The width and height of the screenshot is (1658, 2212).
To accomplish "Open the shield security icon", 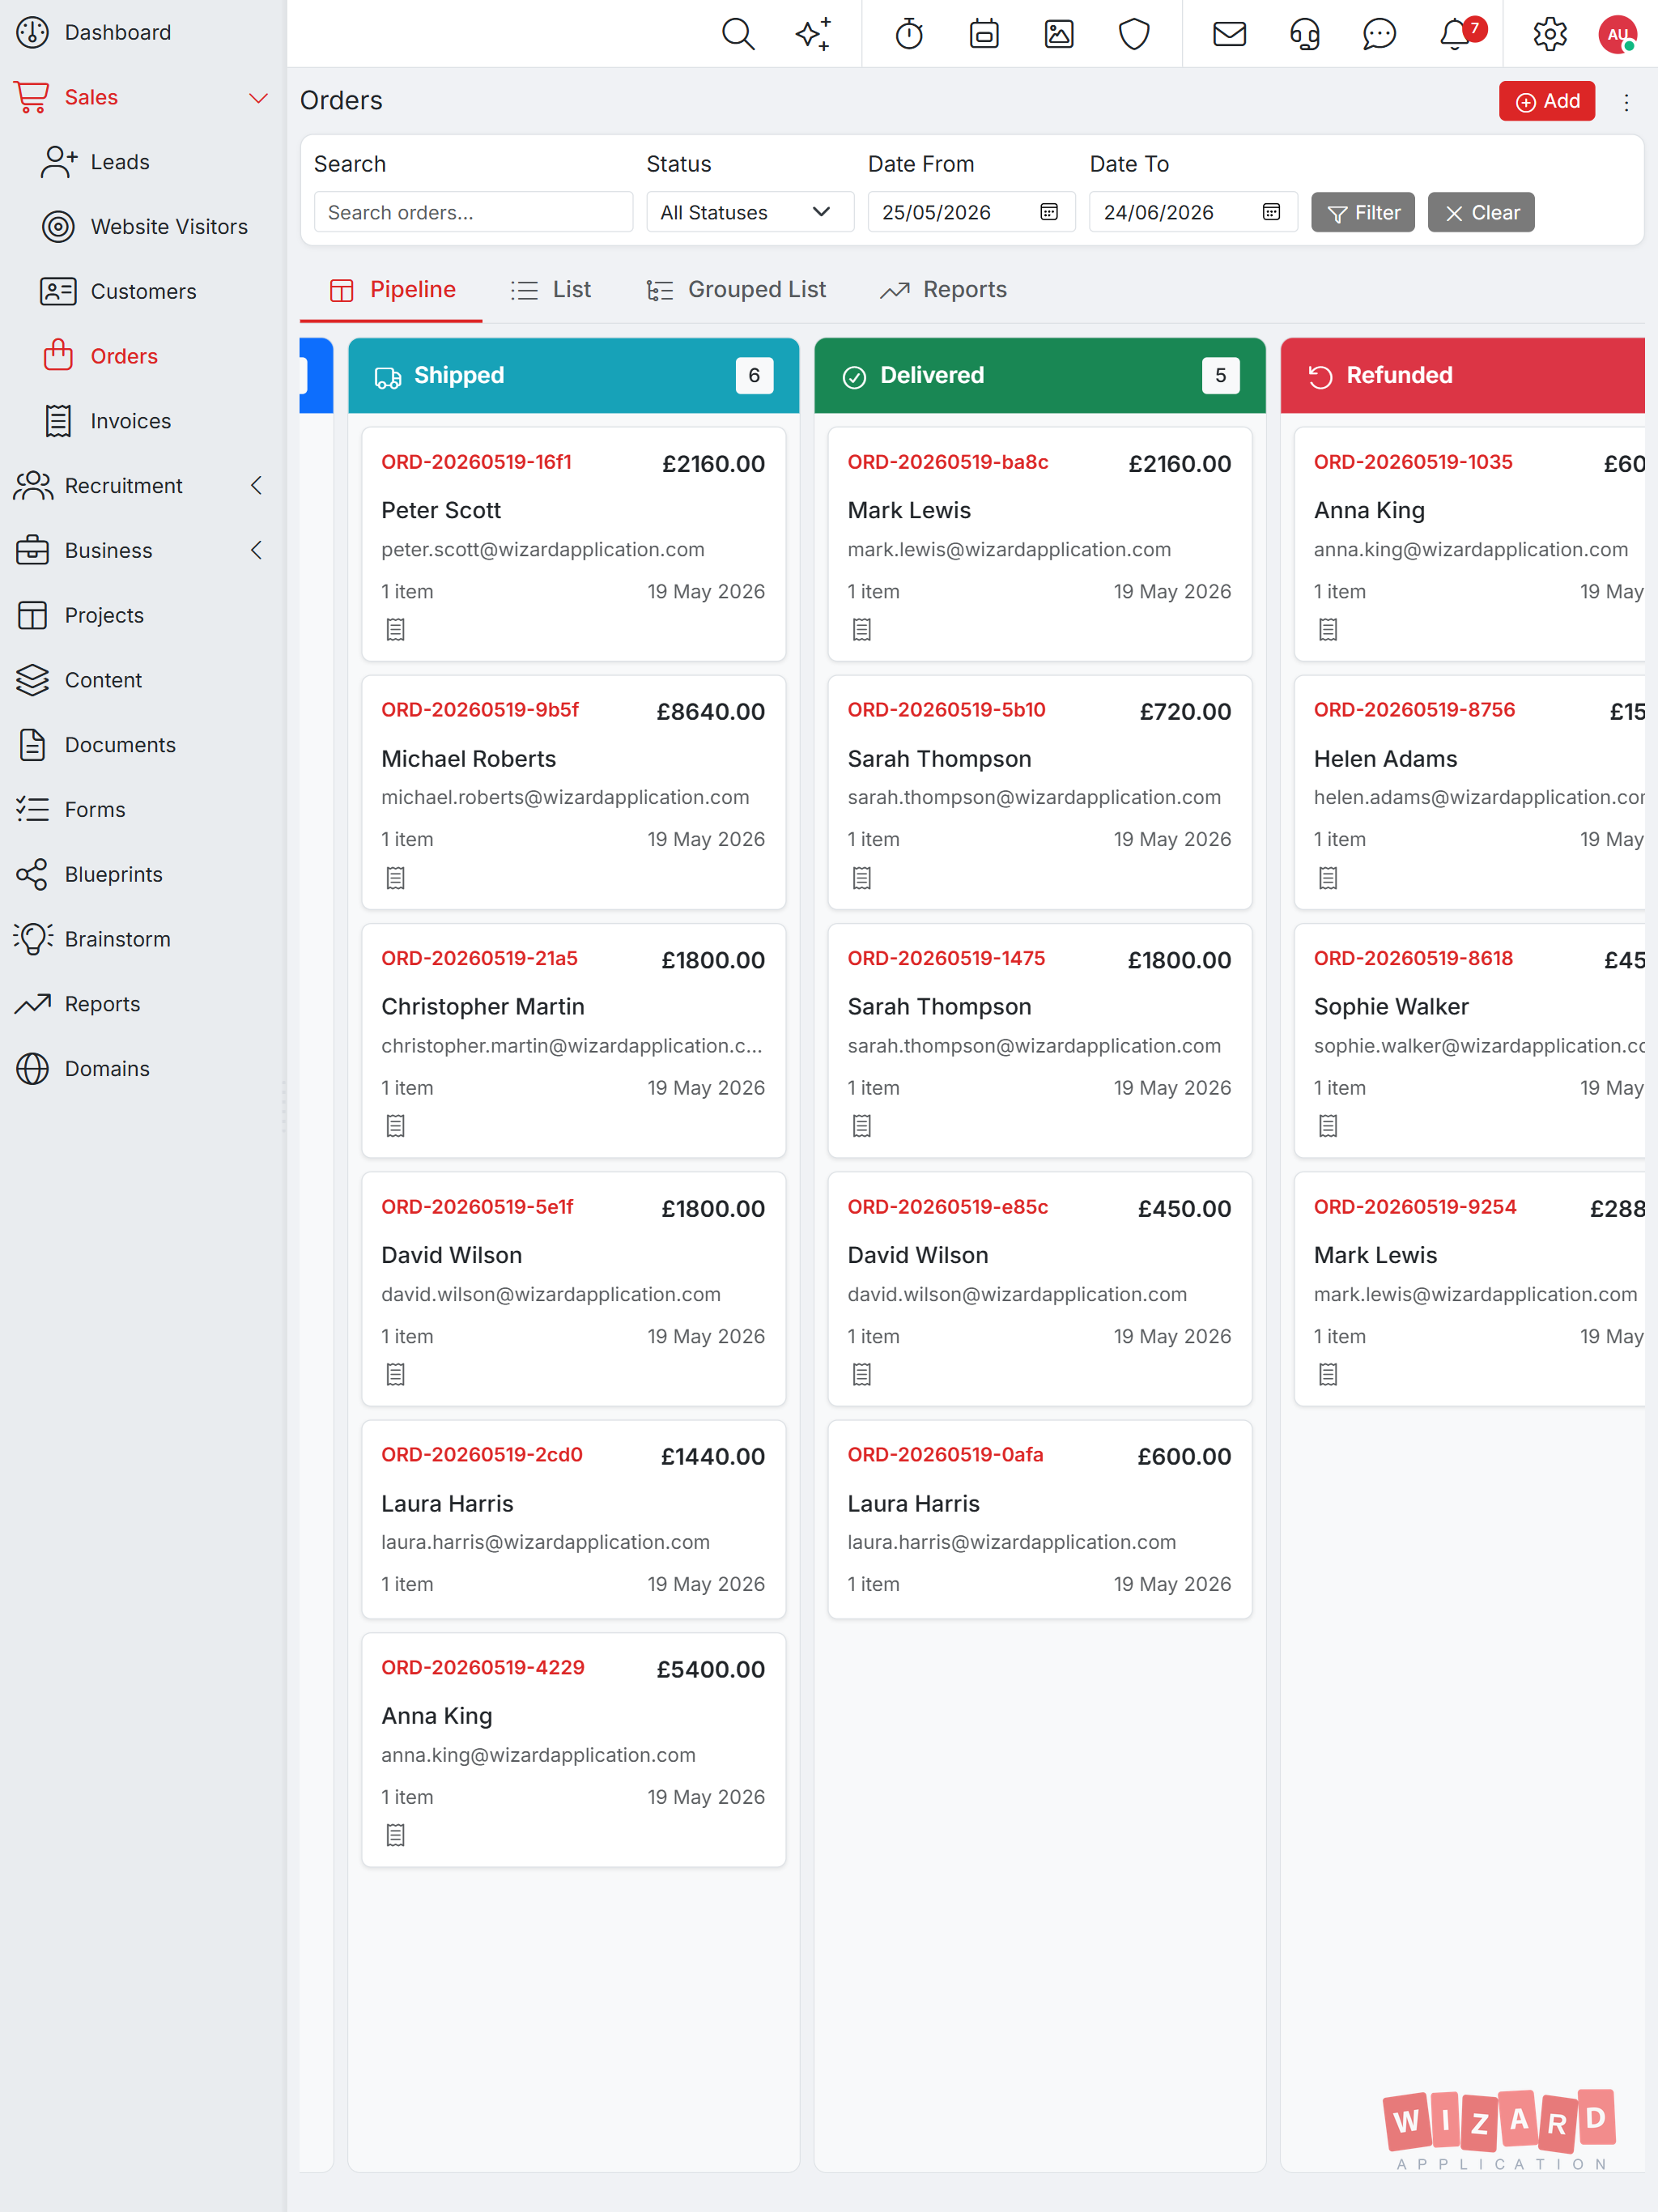I will [x=1134, y=34].
